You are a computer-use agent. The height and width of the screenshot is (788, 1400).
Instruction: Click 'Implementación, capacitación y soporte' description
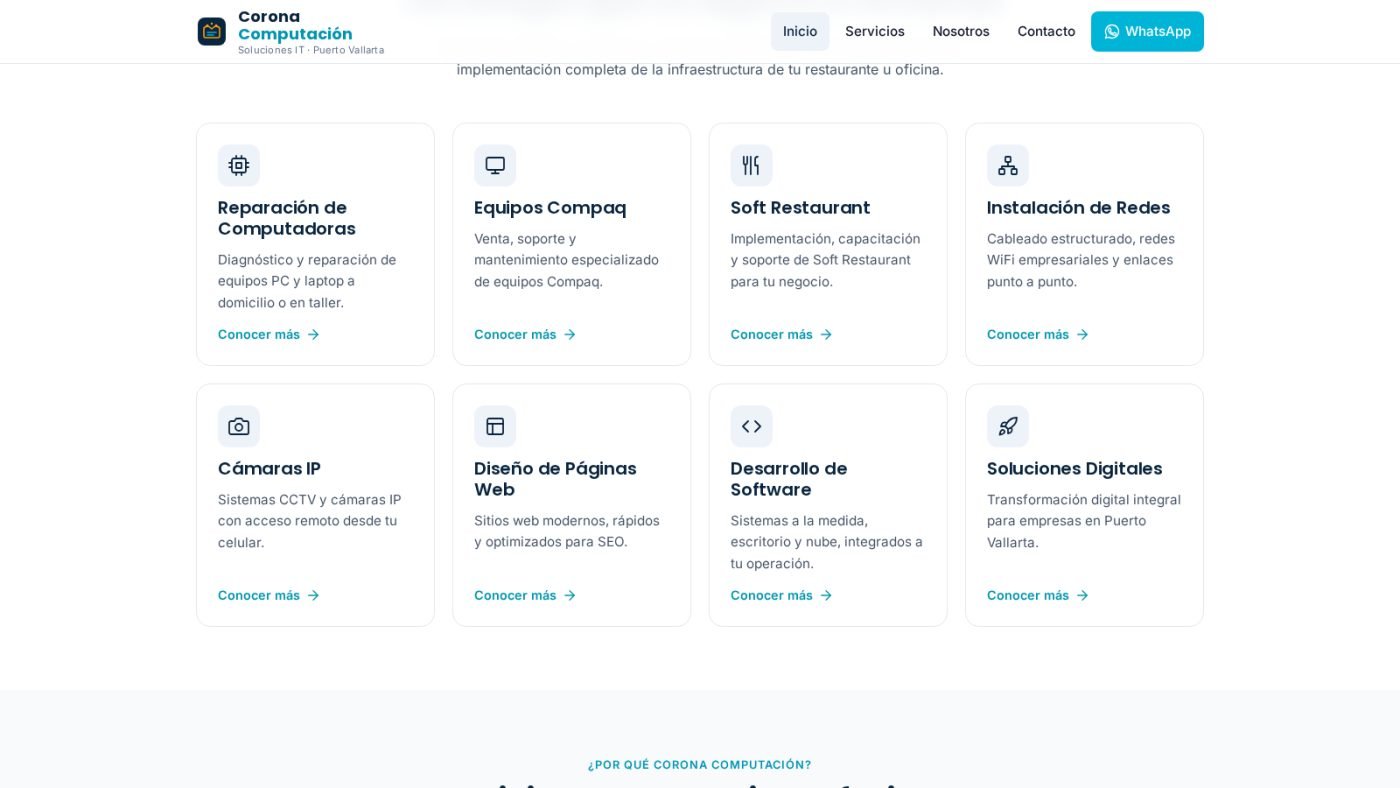point(825,260)
